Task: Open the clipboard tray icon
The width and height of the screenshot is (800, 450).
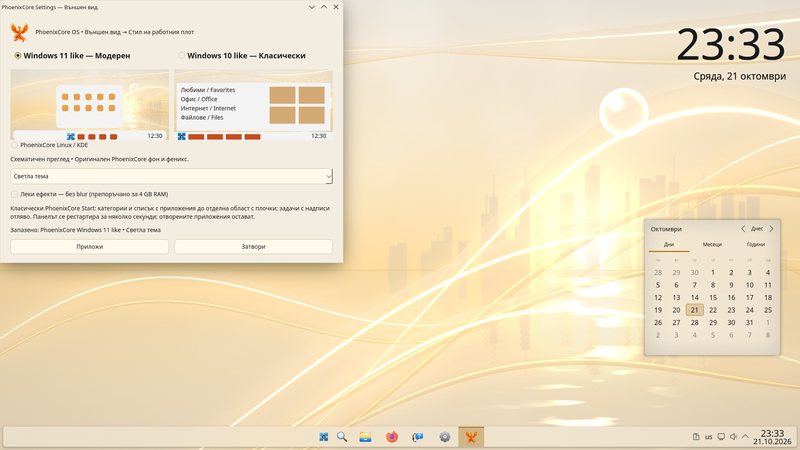Action: (696, 437)
